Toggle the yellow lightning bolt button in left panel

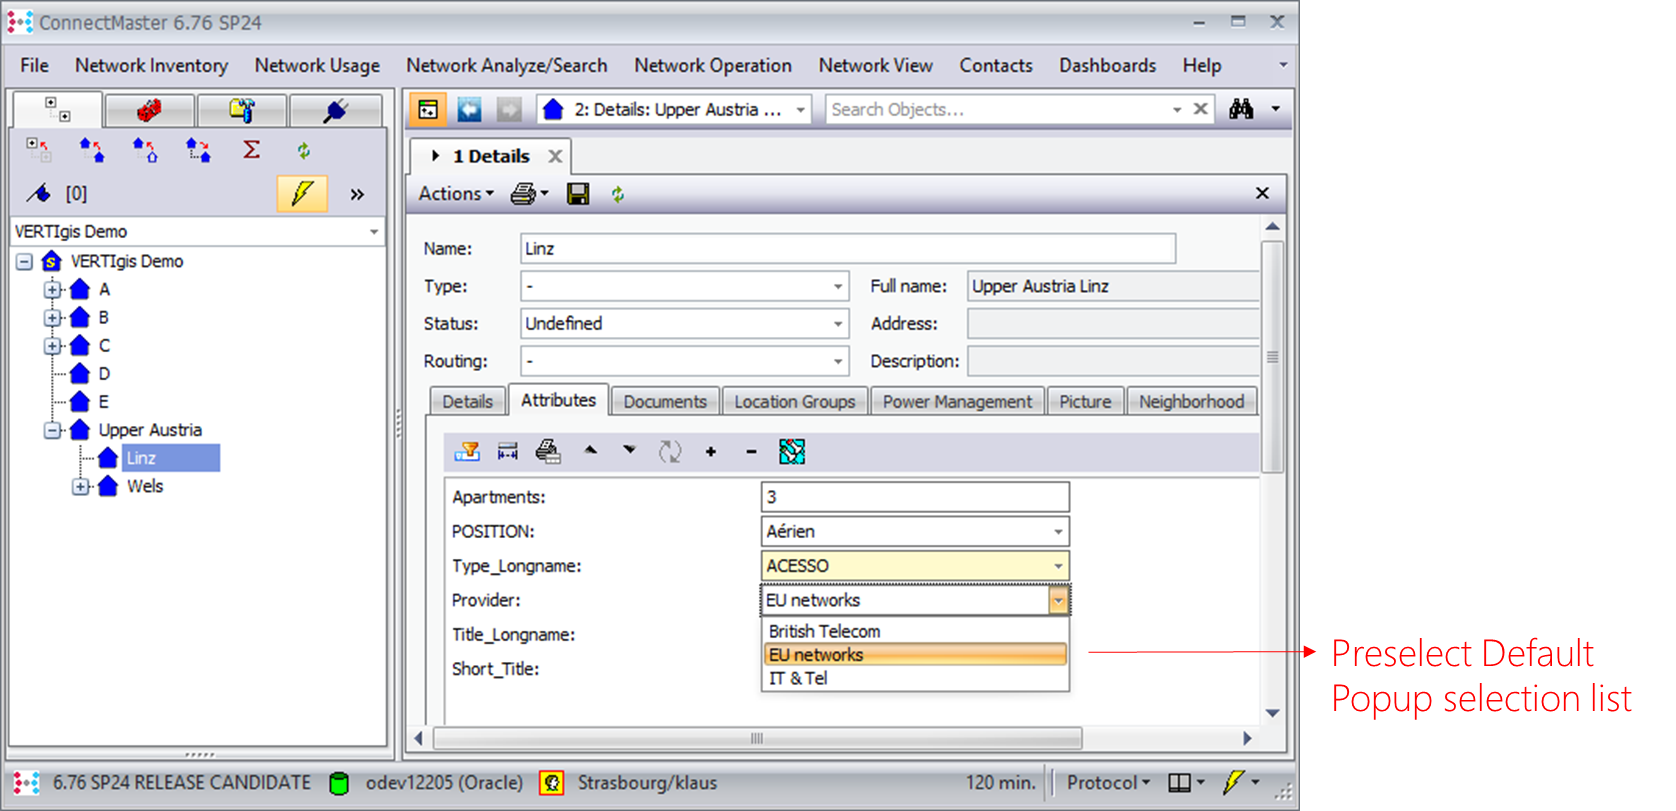tap(302, 193)
